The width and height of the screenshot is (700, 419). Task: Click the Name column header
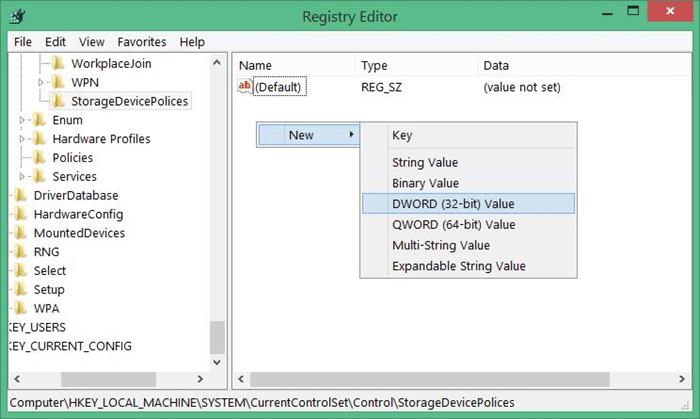(x=256, y=65)
